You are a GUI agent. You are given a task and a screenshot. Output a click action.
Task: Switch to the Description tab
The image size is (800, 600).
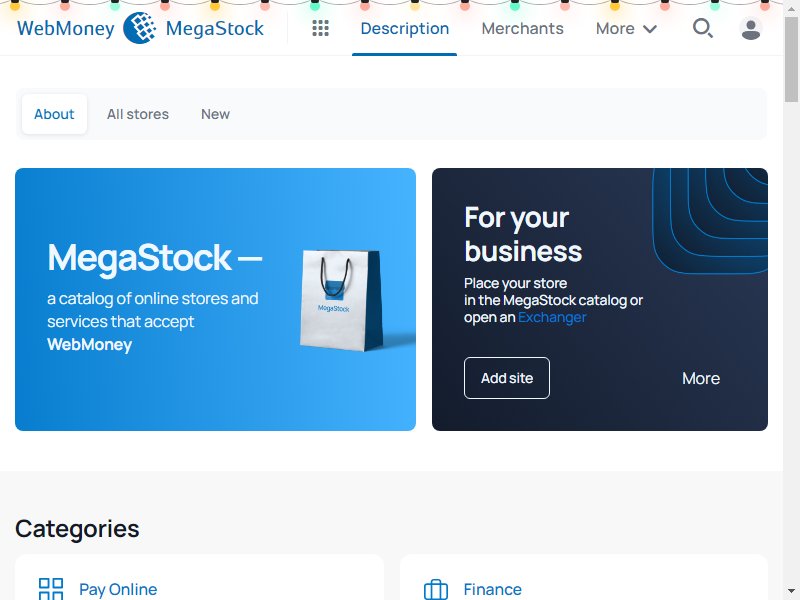point(405,29)
